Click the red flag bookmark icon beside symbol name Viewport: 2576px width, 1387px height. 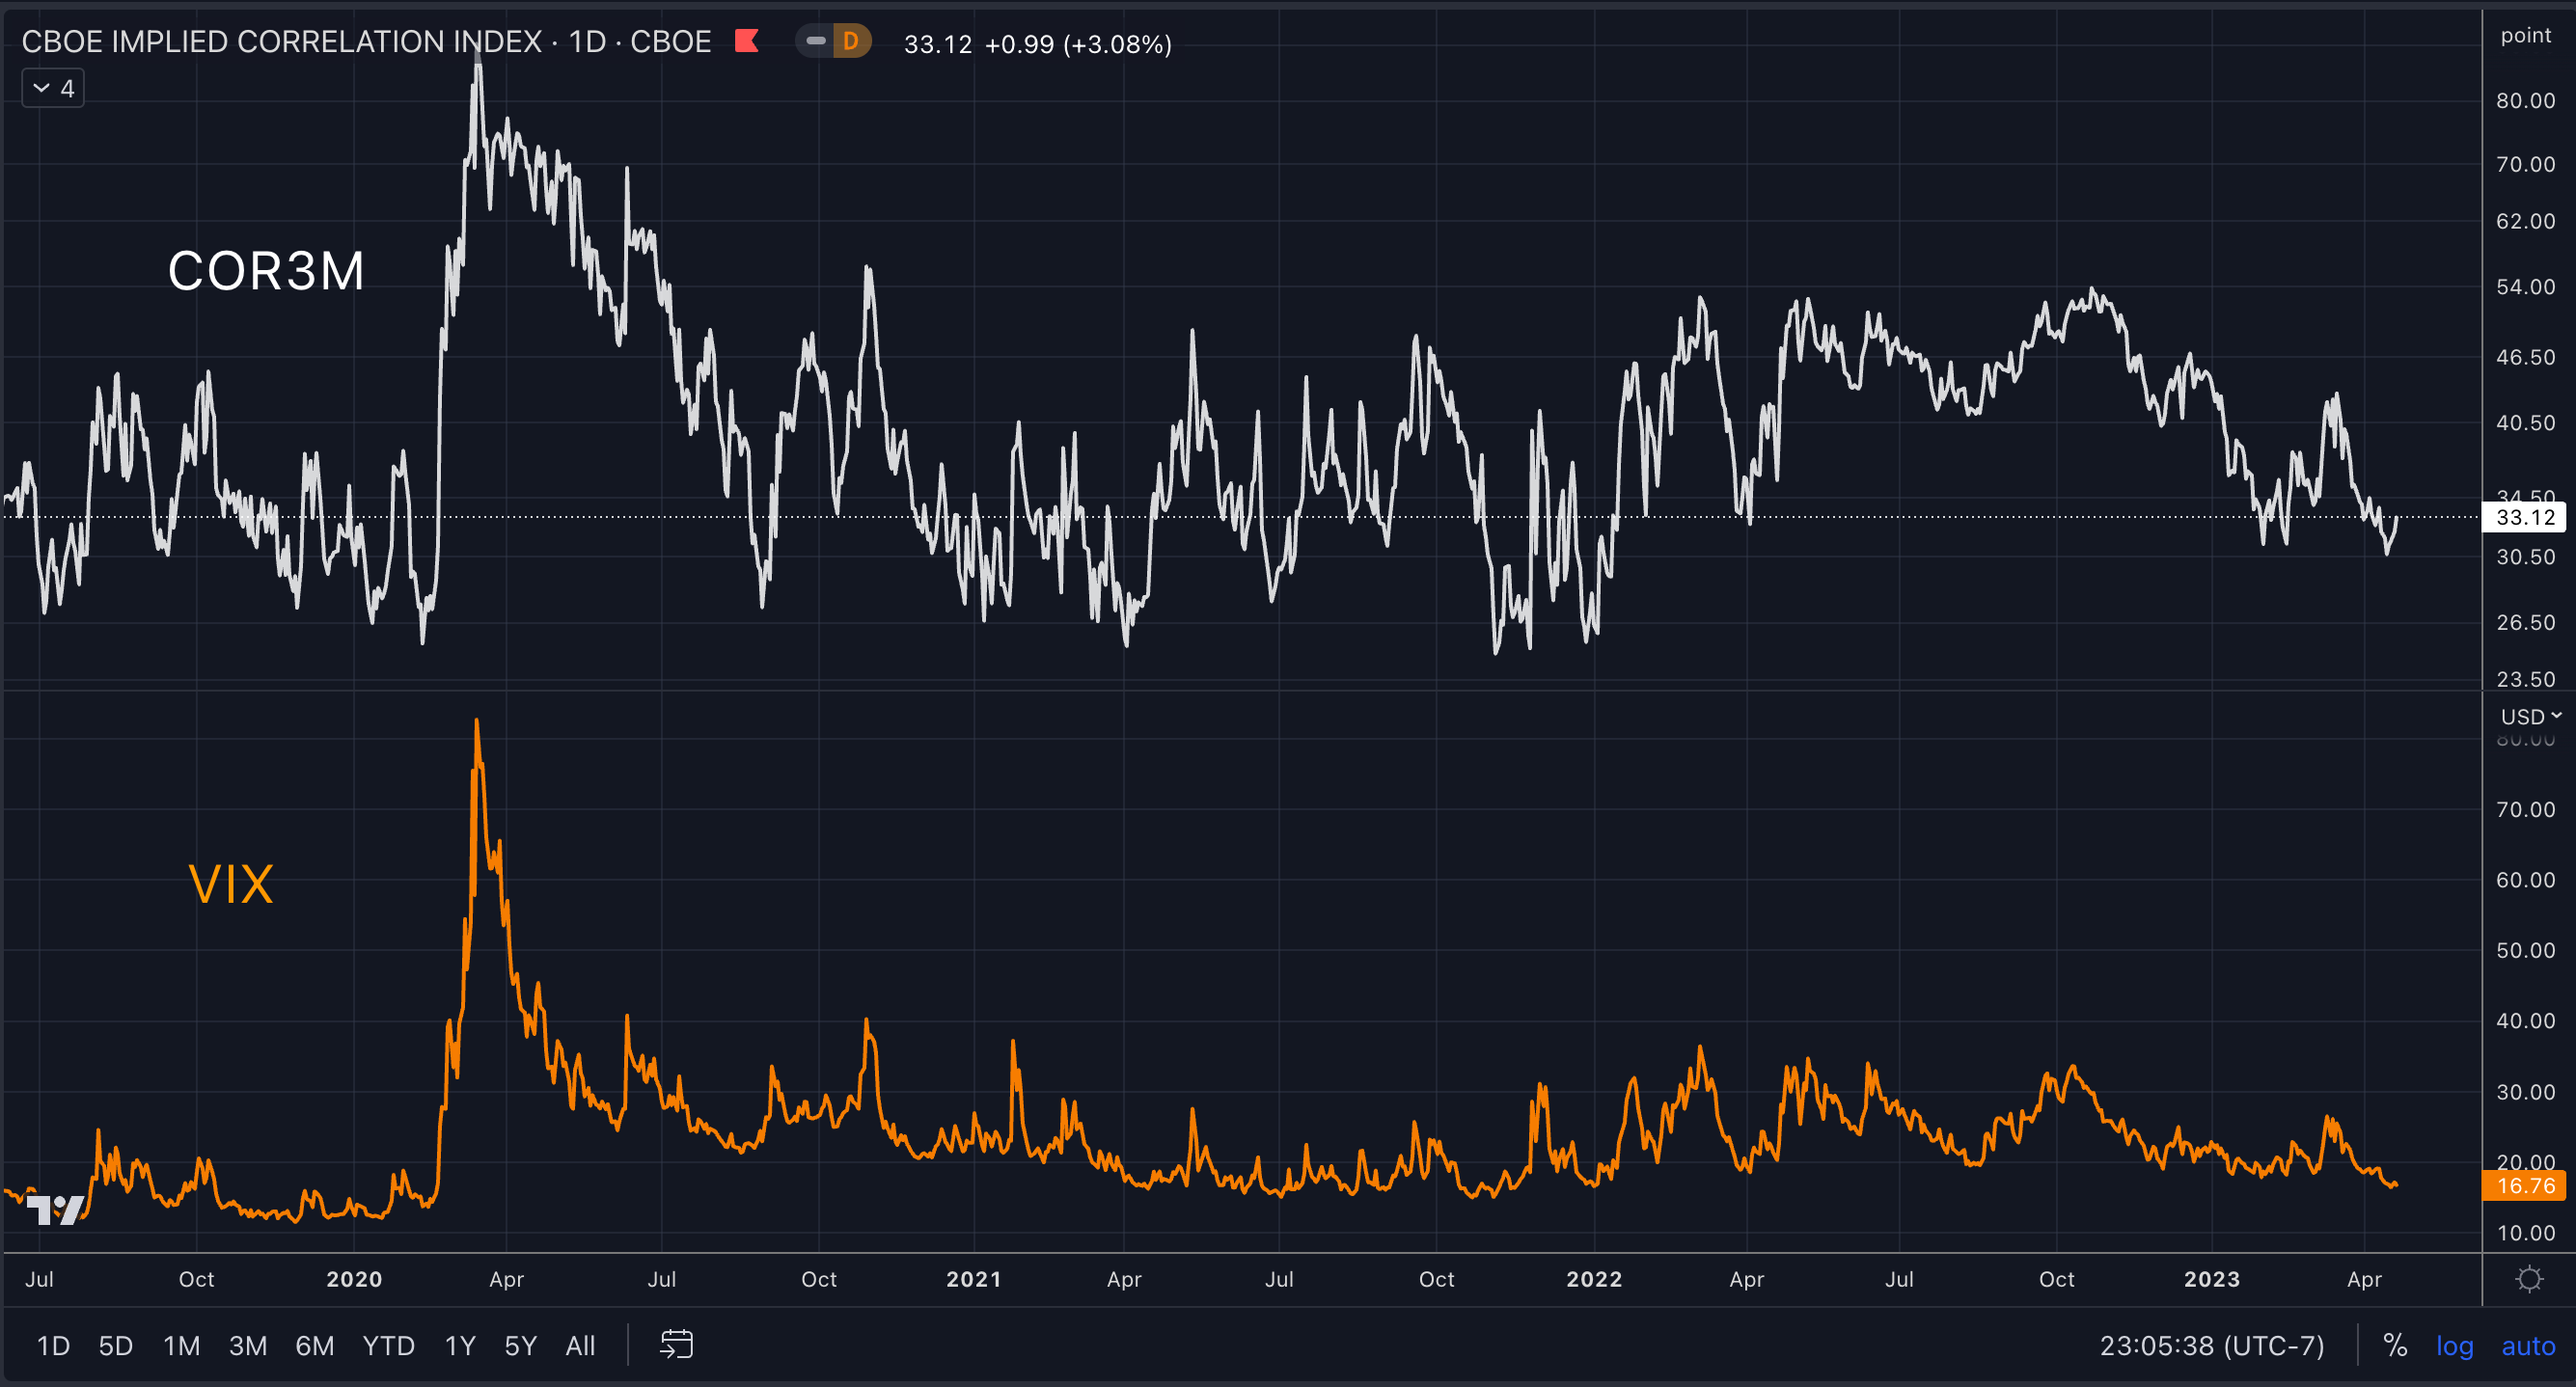pos(746,42)
